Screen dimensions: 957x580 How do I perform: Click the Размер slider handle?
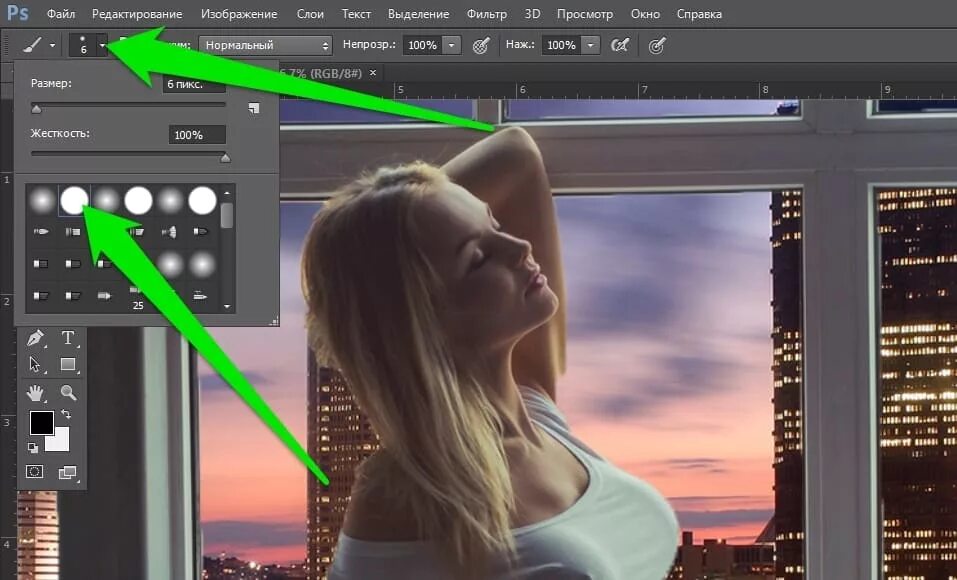pyautogui.click(x=36, y=109)
